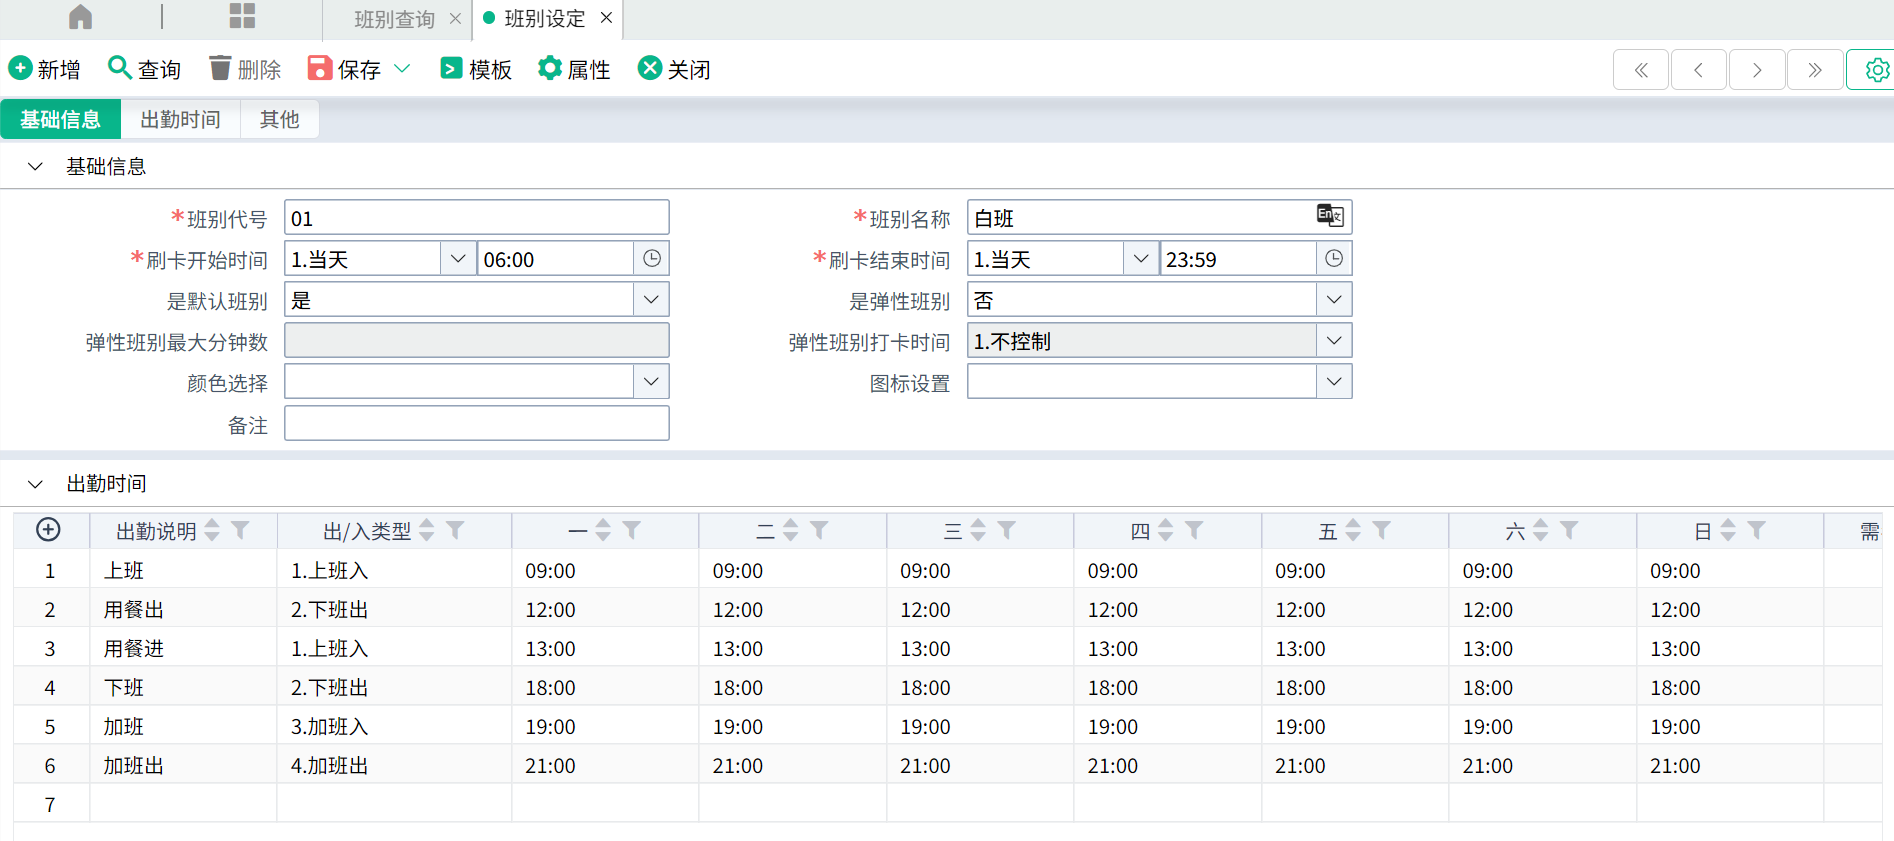Open the grid apps menu icon
1894x841 pixels.
242,16
